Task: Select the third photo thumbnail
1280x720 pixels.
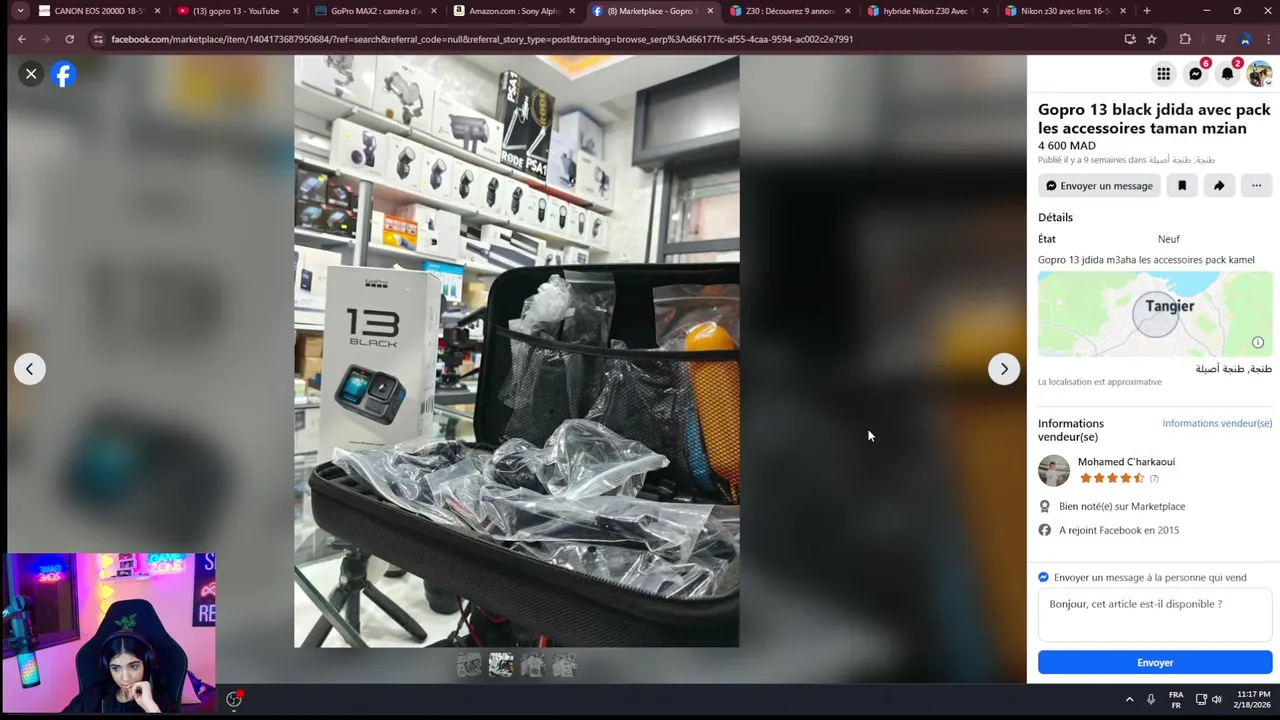Action: click(533, 665)
